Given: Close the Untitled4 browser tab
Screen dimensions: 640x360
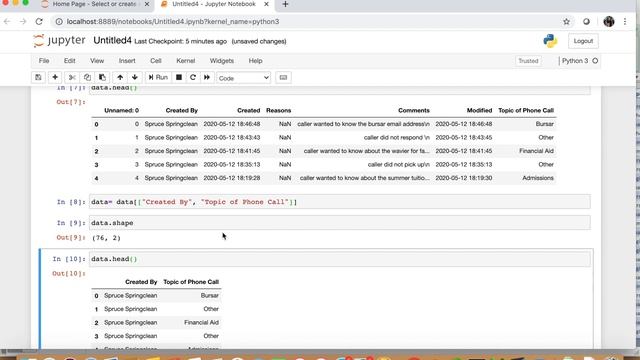Looking at the screenshot, I should coord(266,4).
